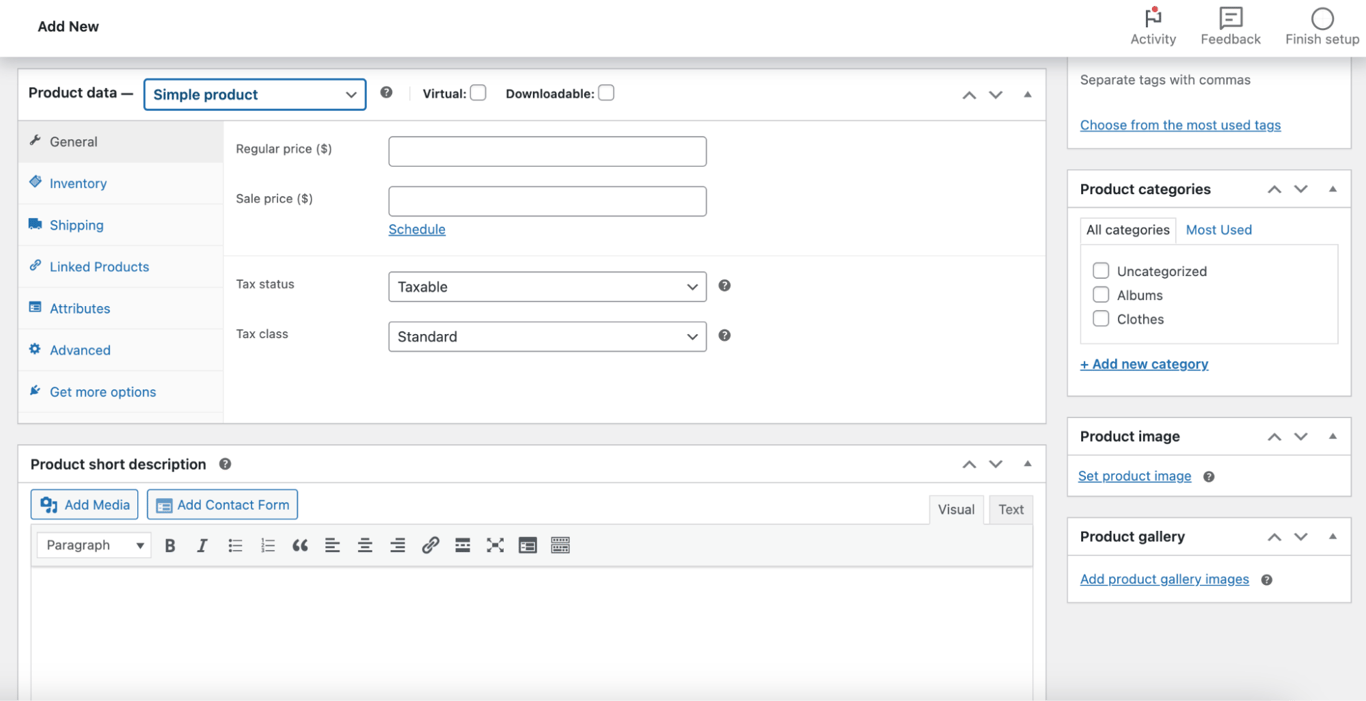Add a blockquote in the short description
1366x701 pixels.
point(299,545)
